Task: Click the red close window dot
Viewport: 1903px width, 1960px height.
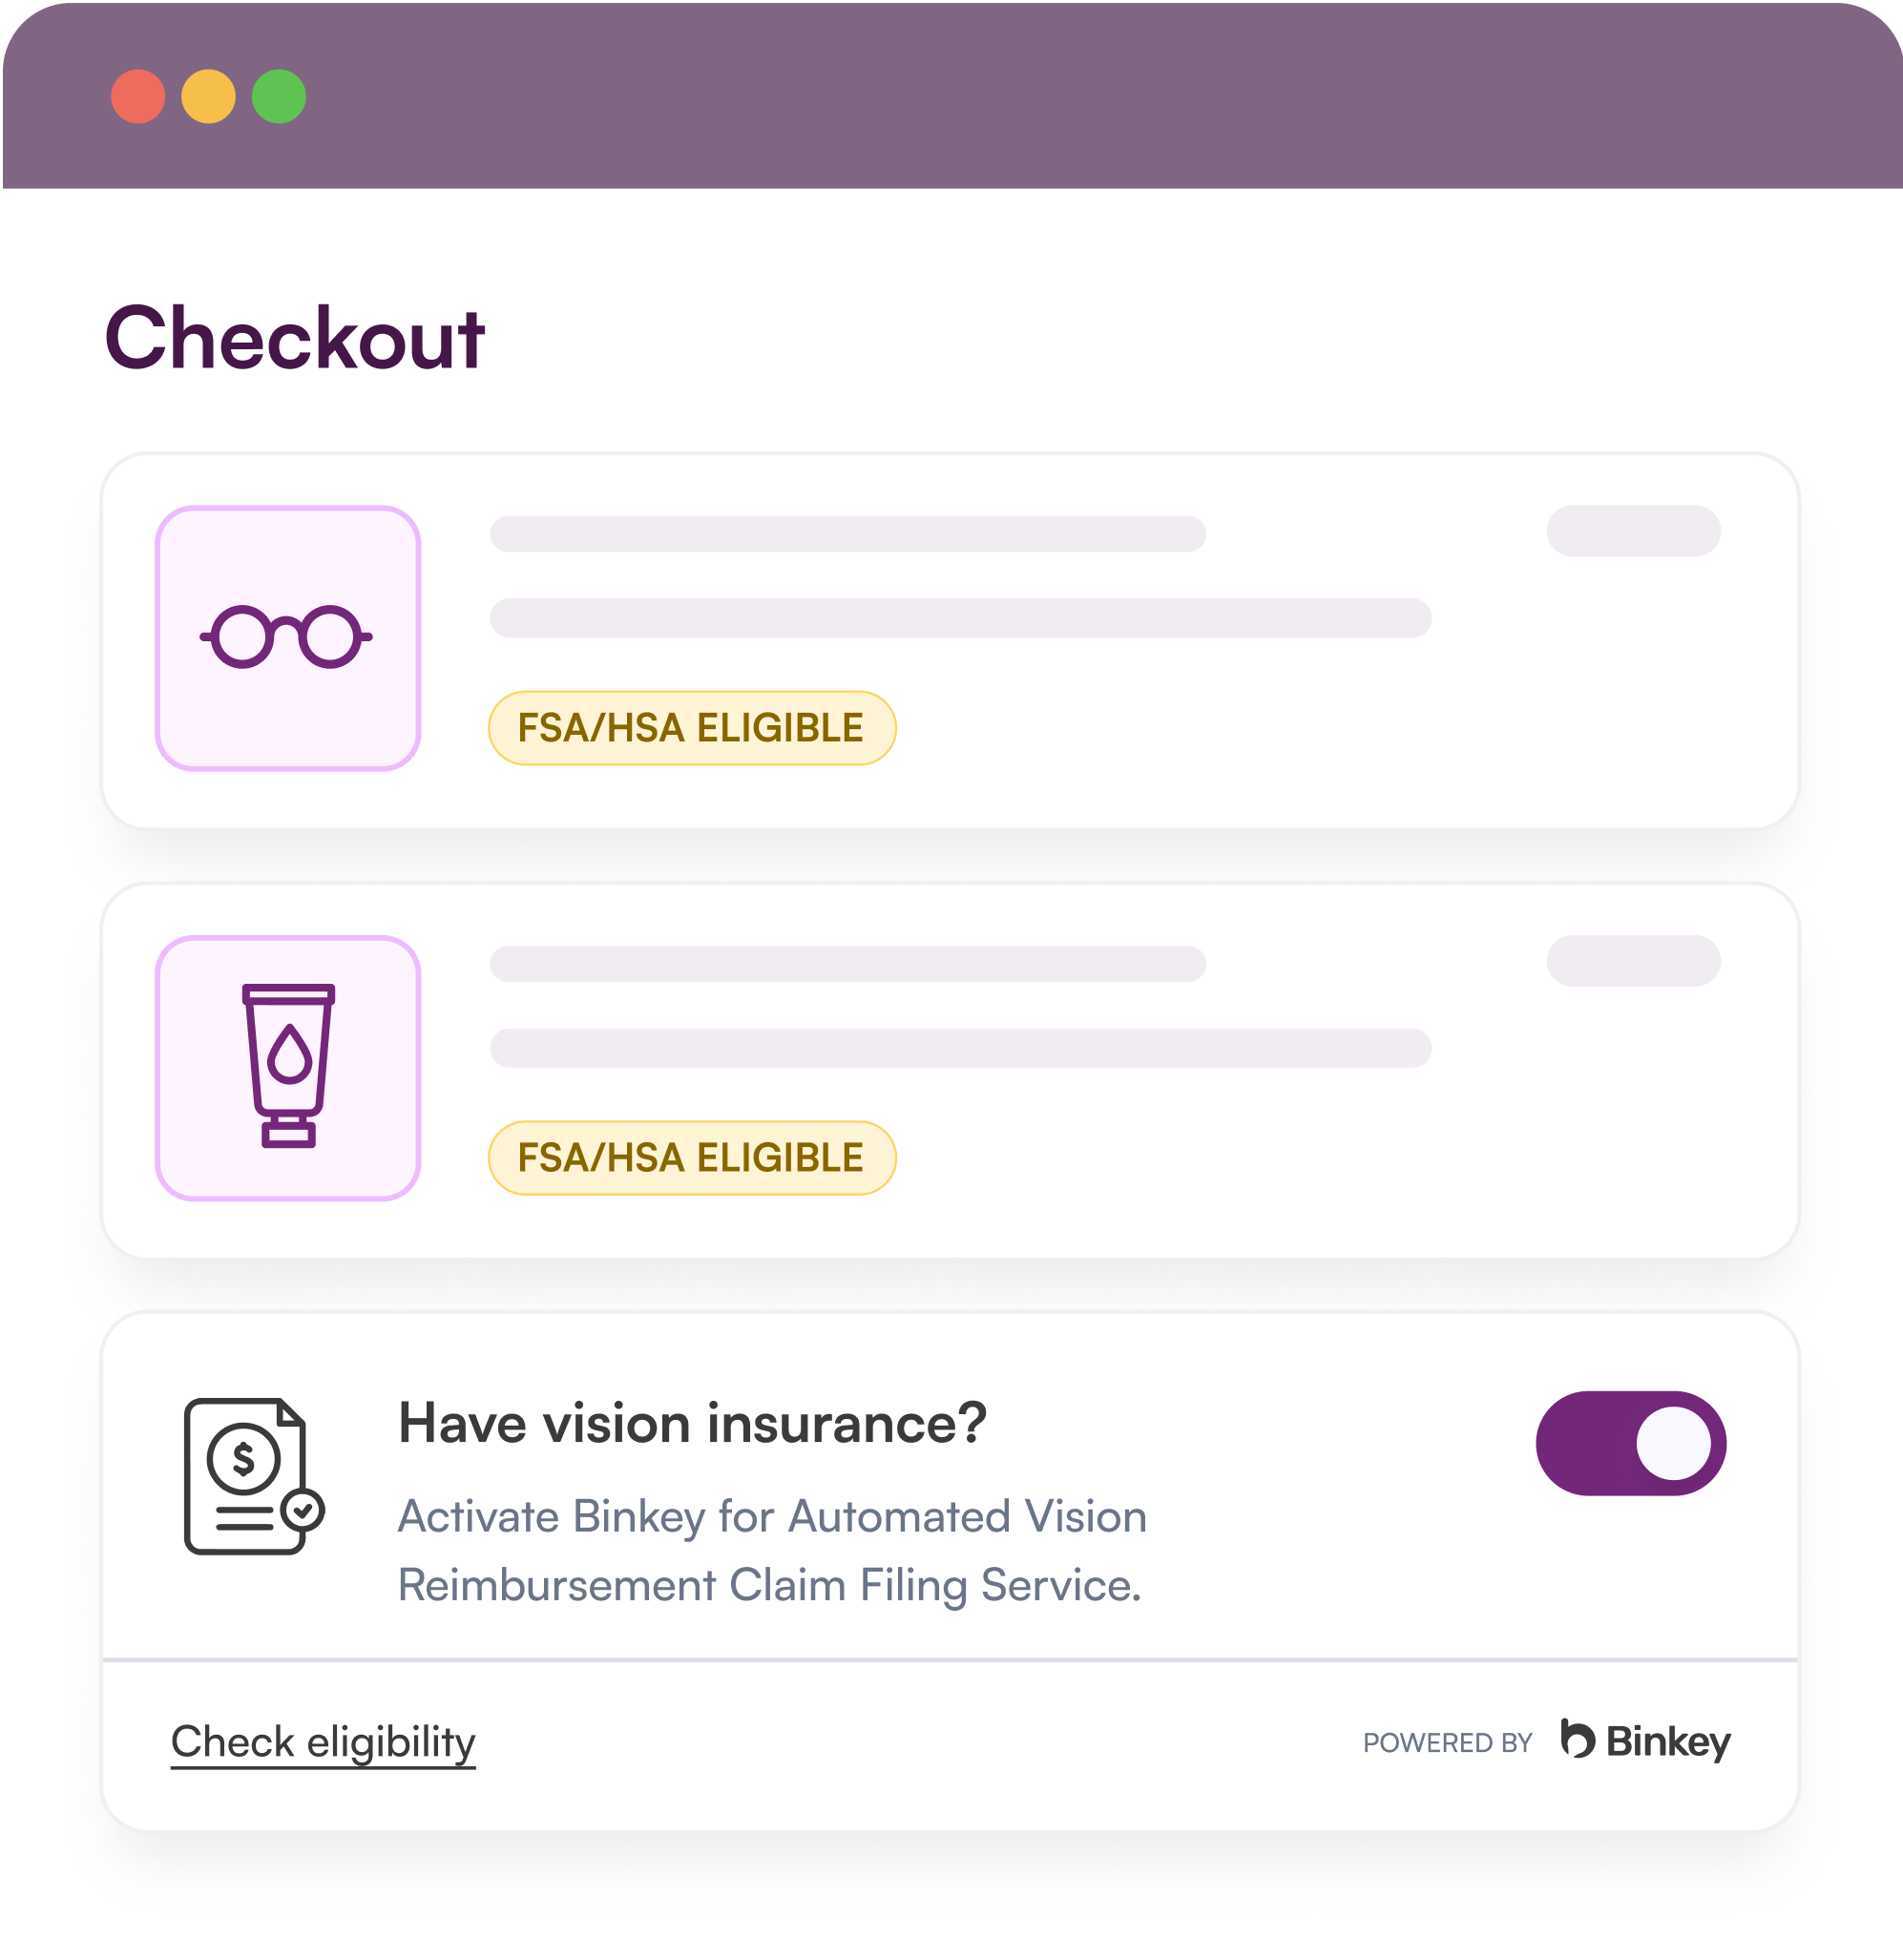Action: (x=138, y=97)
